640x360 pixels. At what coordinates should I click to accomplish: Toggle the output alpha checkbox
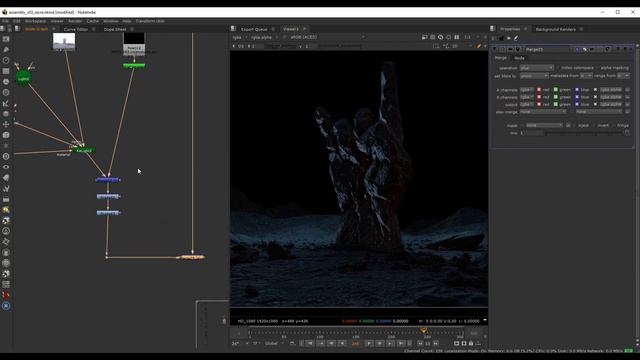595,104
